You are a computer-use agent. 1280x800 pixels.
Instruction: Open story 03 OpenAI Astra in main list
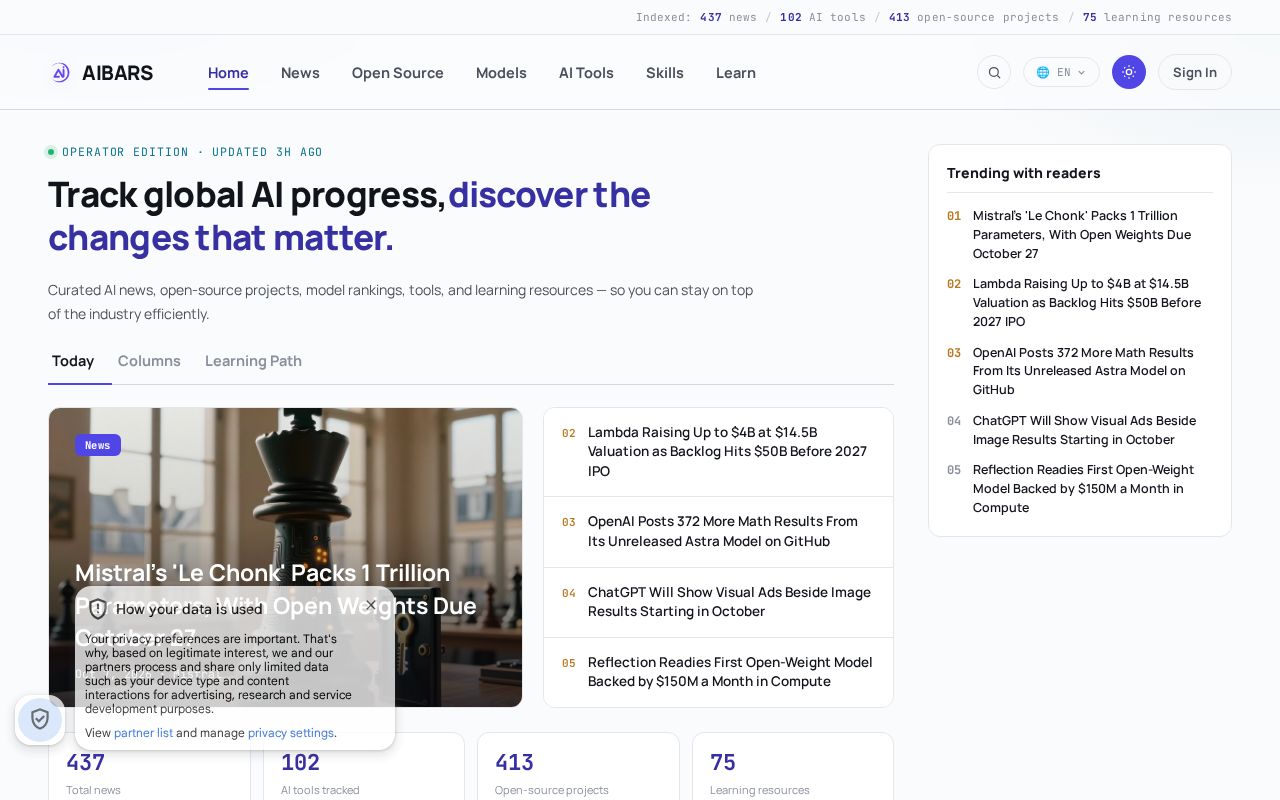pos(718,532)
